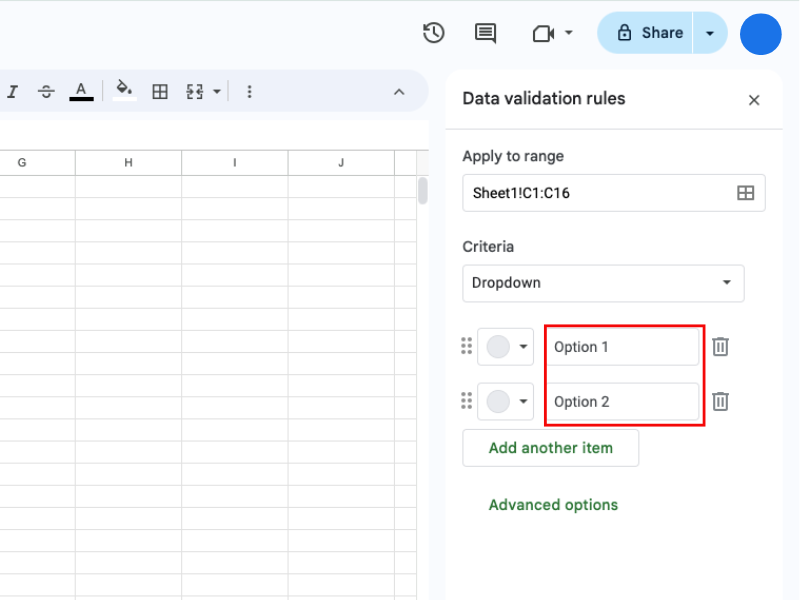
Task: Click the Meet video camera icon
Action: 543,33
